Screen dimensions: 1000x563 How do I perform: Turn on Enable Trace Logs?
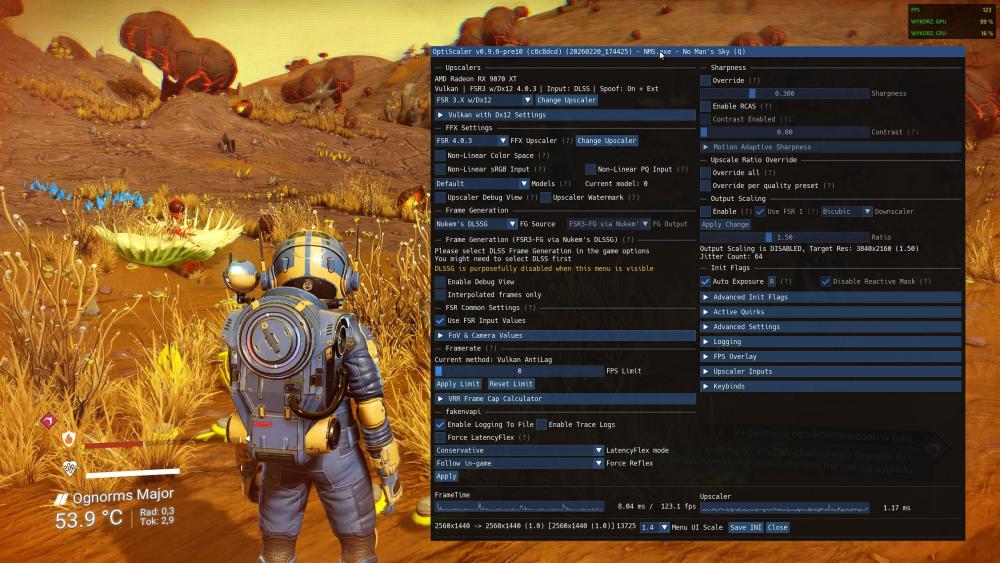click(541, 425)
